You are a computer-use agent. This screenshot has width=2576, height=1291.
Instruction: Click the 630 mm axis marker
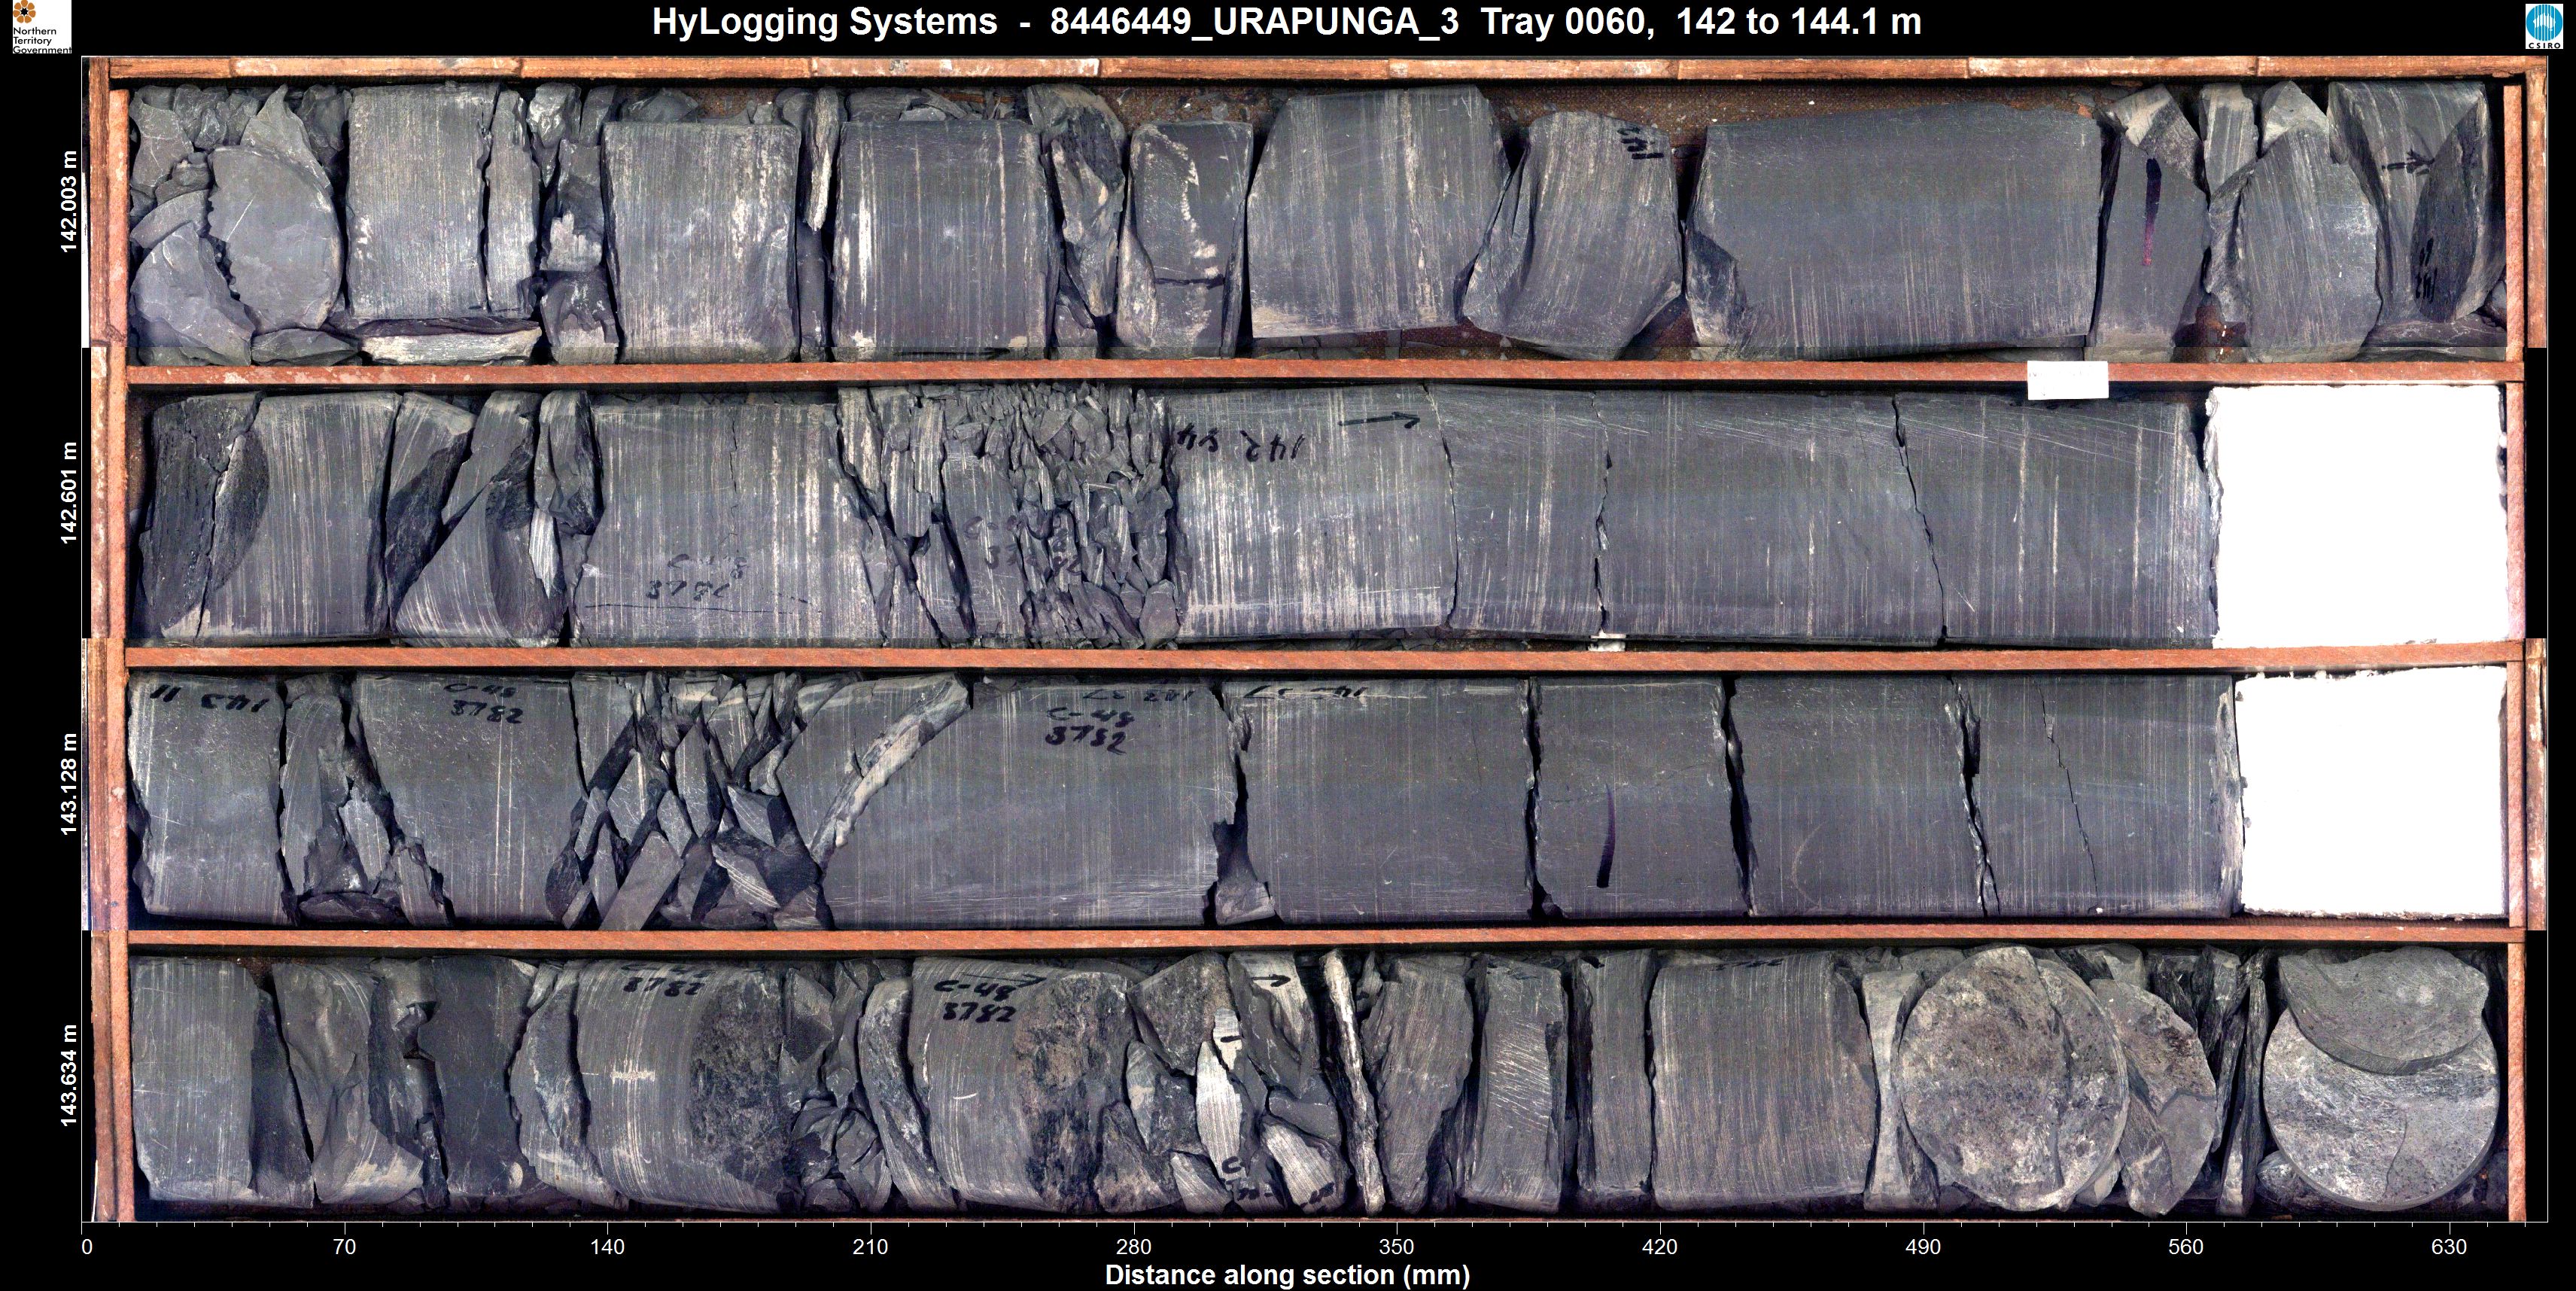(2448, 1247)
